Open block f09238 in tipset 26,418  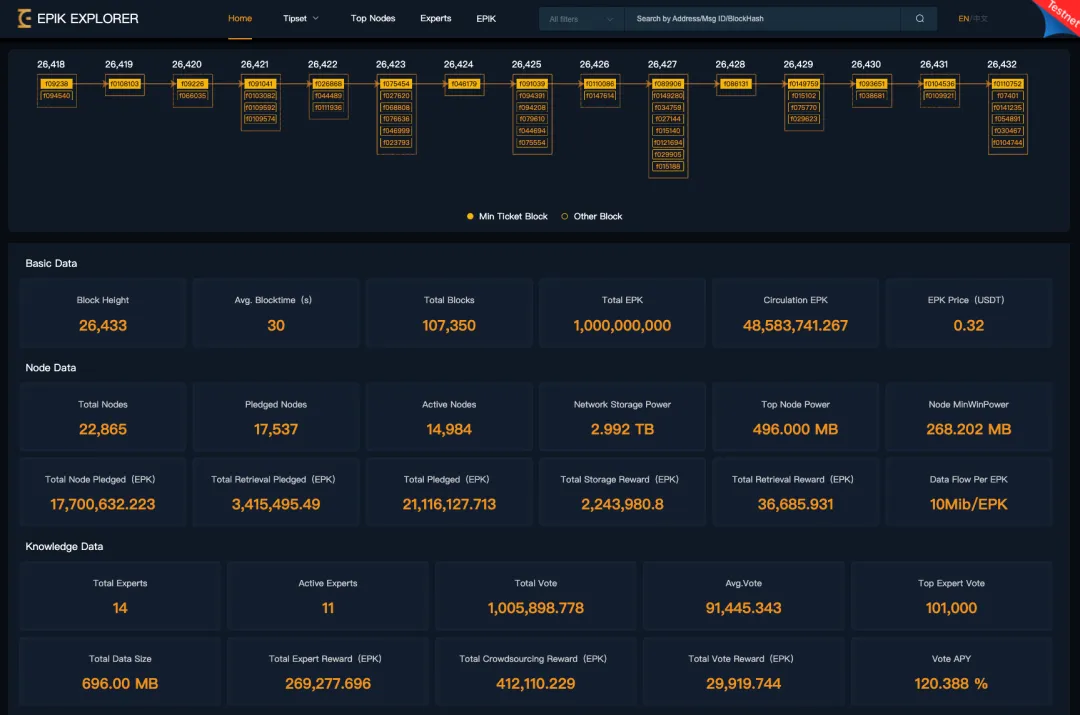point(56,84)
